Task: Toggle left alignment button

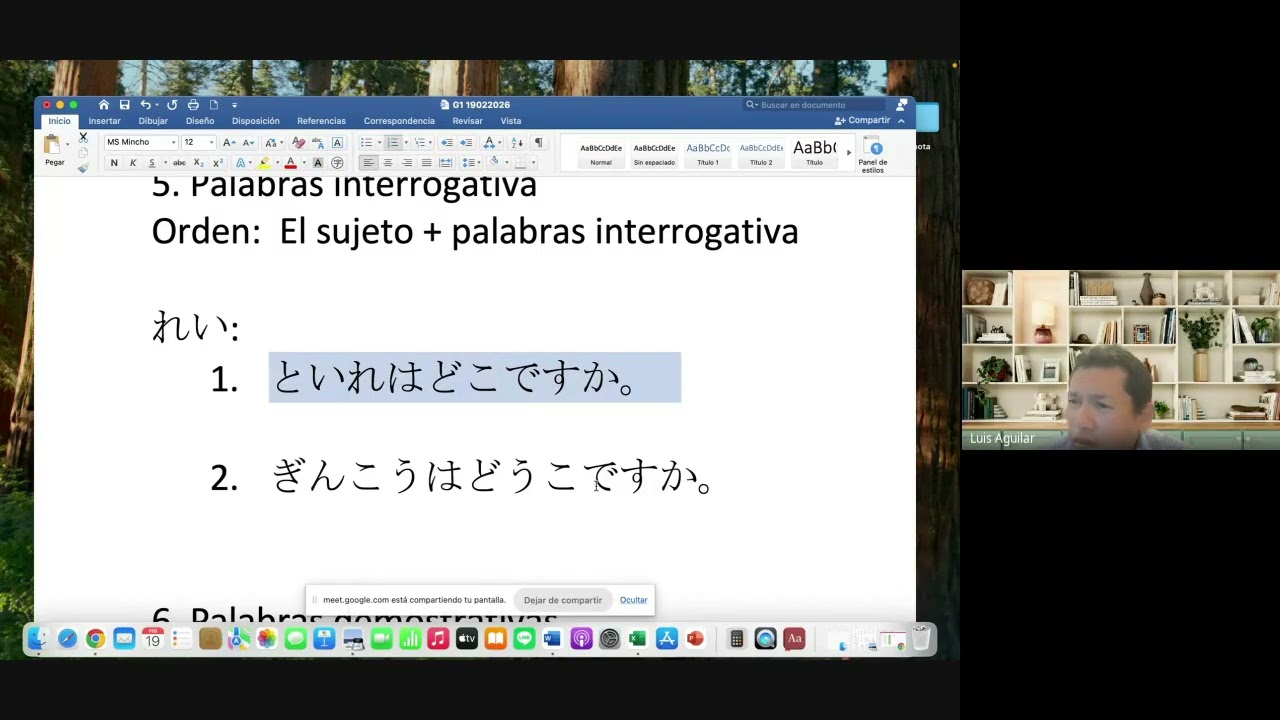Action: 369,163
